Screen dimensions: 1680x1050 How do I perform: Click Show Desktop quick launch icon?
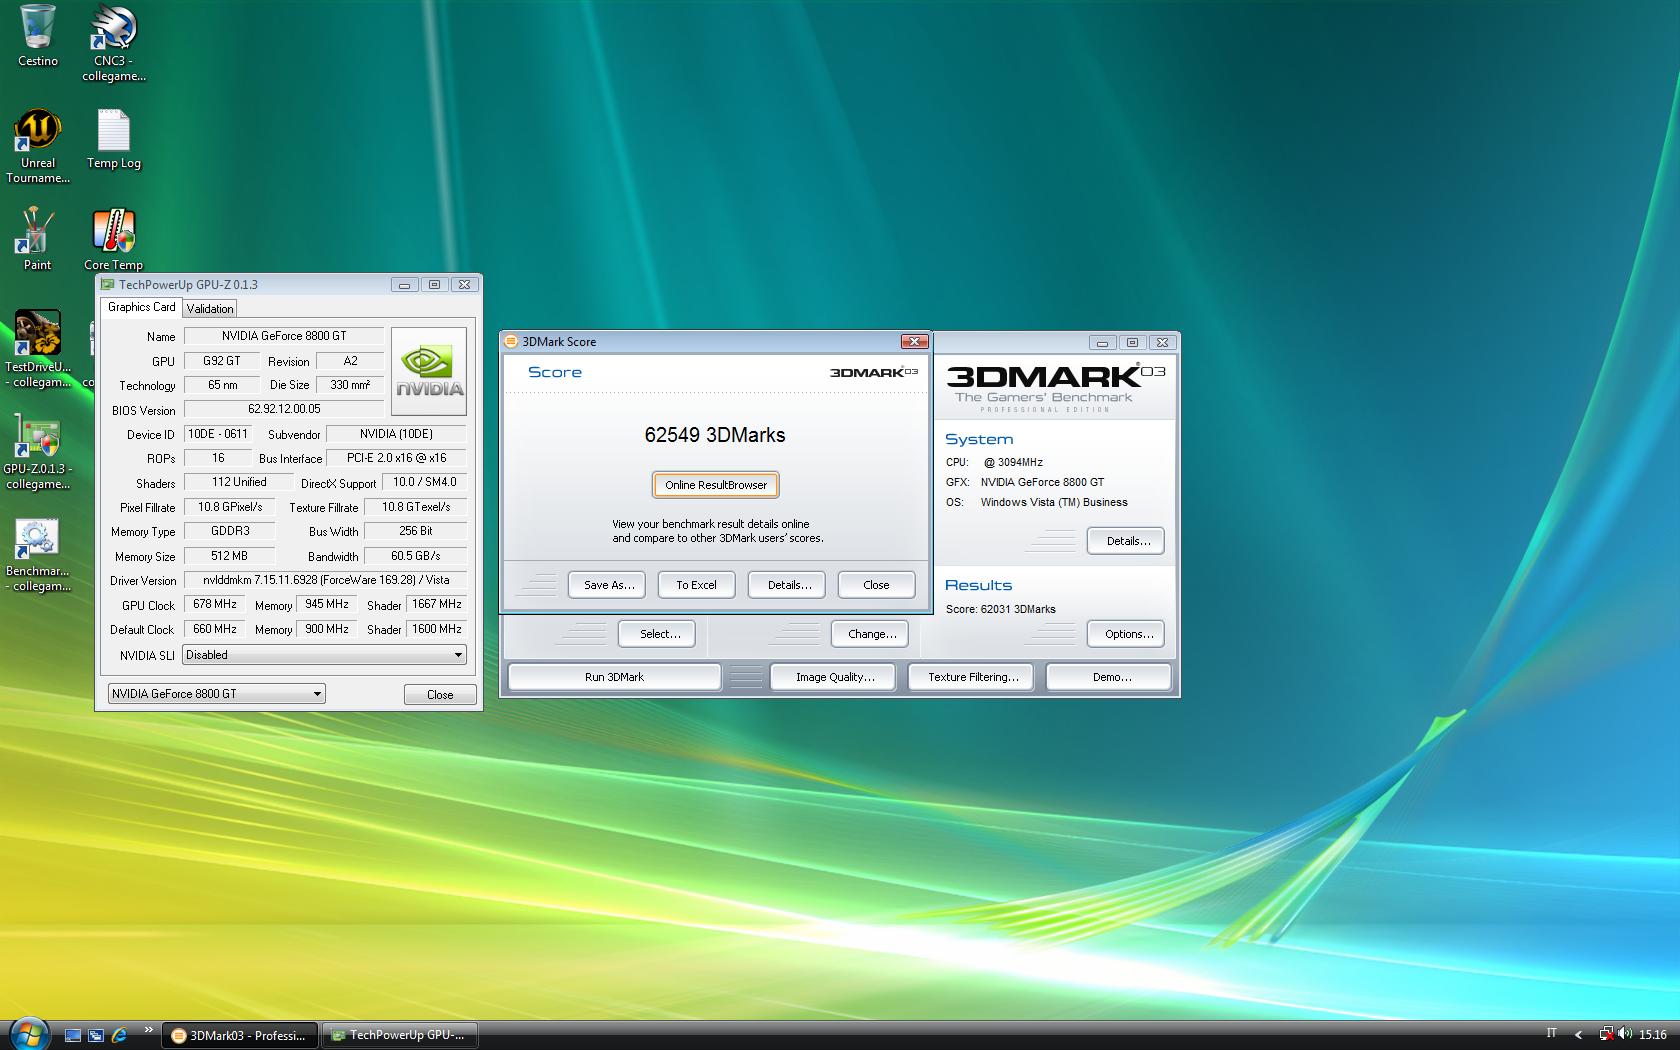pos(73,1035)
